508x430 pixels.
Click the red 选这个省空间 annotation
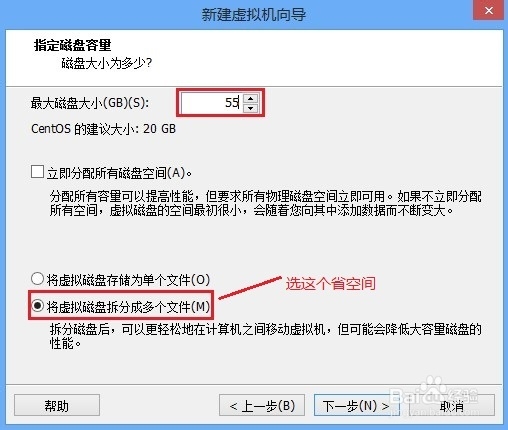pos(331,284)
